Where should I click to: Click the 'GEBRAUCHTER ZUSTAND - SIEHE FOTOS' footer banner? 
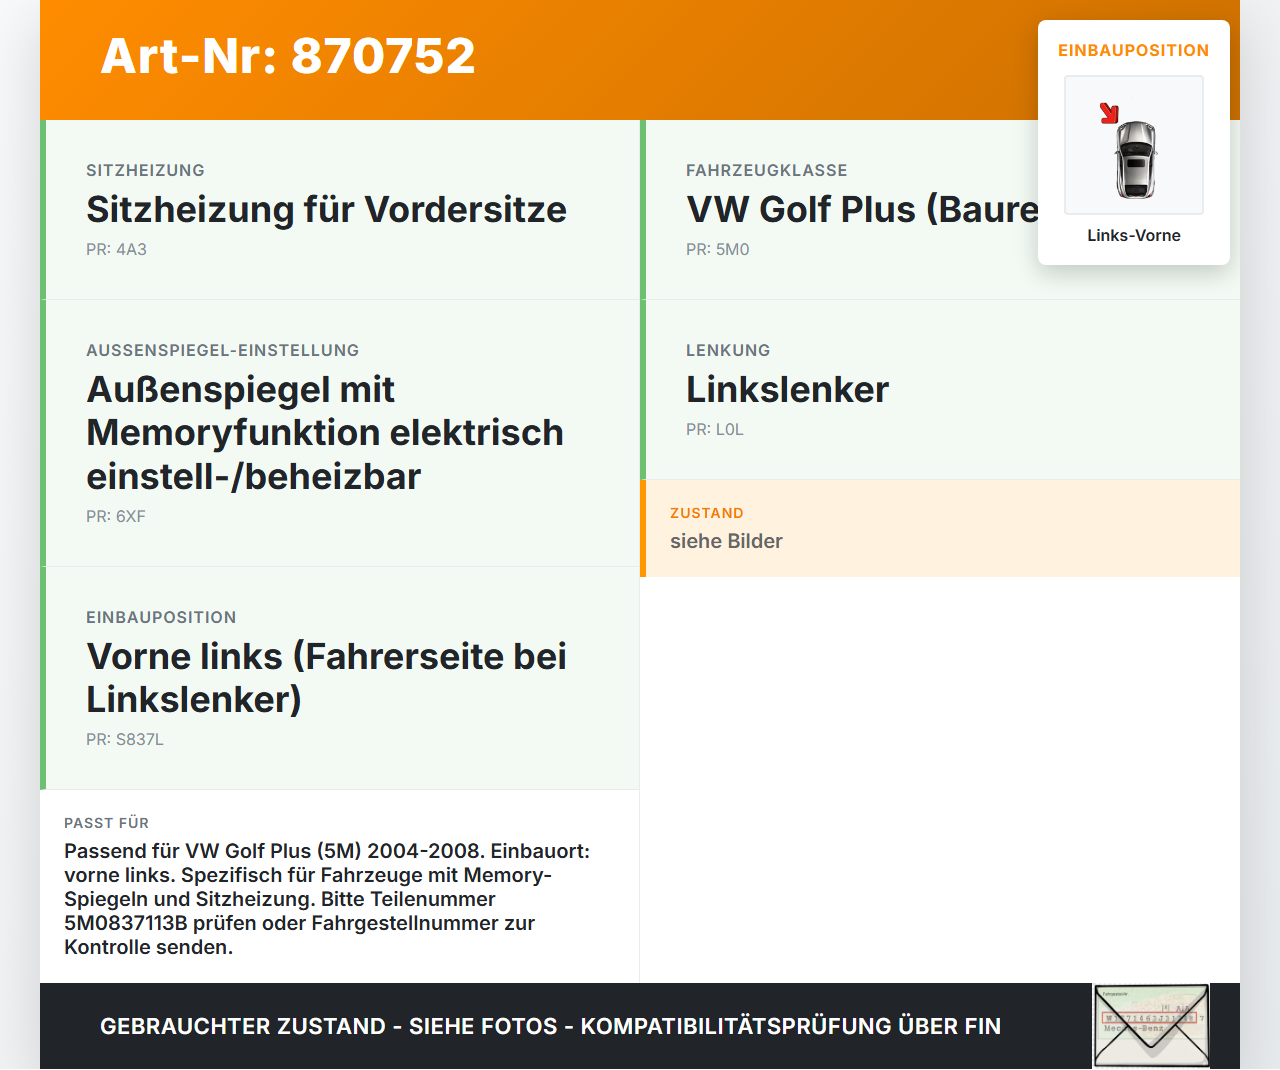[550, 1026]
